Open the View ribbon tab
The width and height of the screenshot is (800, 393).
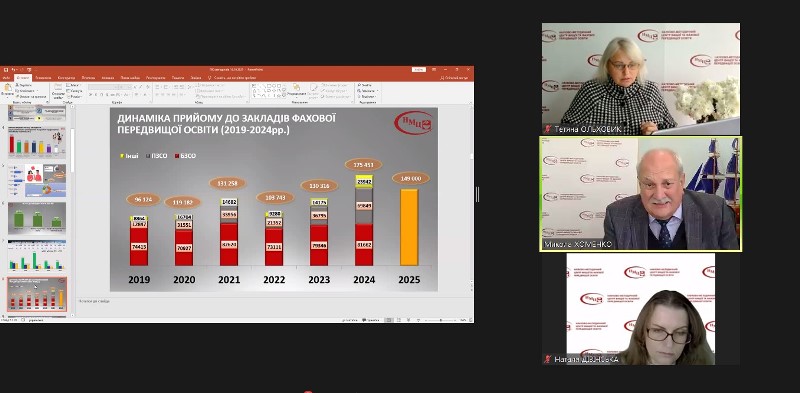pyautogui.click(x=178, y=78)
